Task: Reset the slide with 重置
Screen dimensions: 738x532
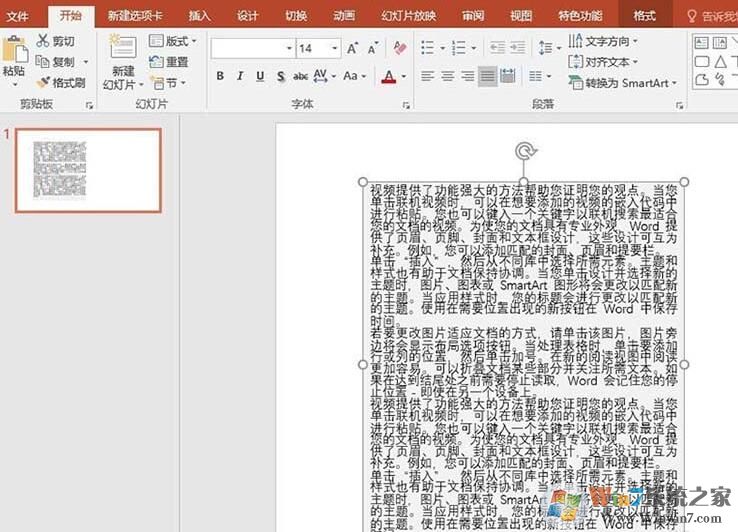Action: click(x=168, y=62)
